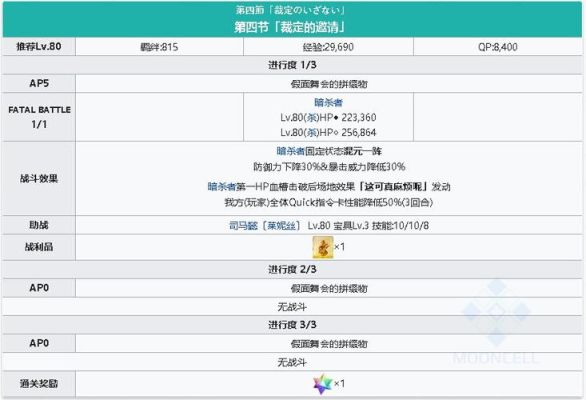This screenshot has height=400, width=586.
Task: Click the AP0 cell under 进行度 3/3
Action: coord(39,343)
